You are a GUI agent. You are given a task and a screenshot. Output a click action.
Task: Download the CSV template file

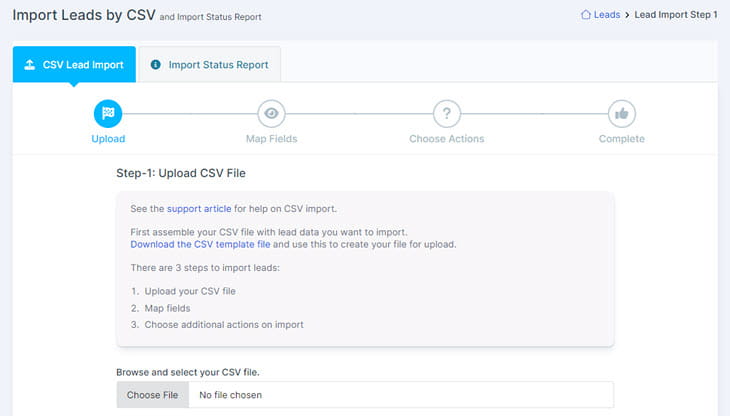(200, 244)
